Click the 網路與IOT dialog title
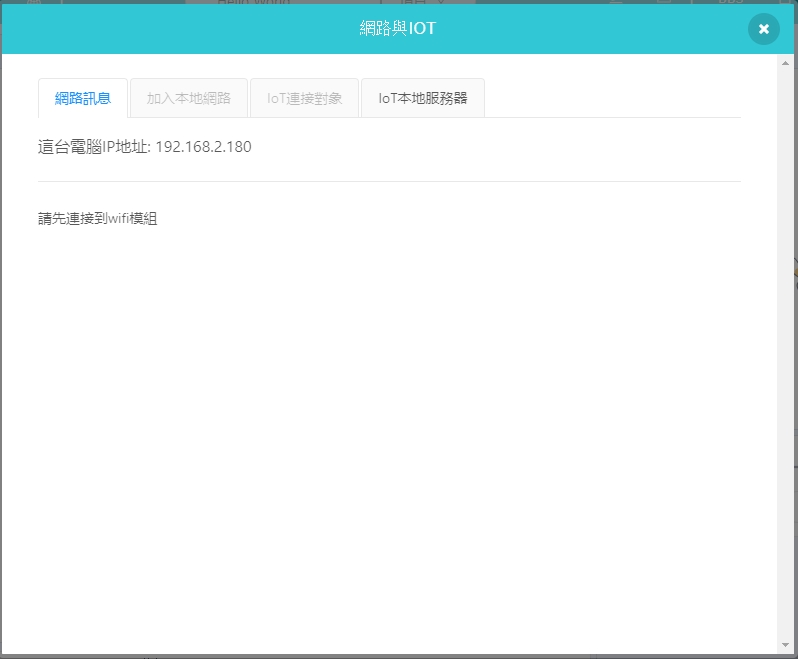798x659 pixels. [x=398, y=29]
